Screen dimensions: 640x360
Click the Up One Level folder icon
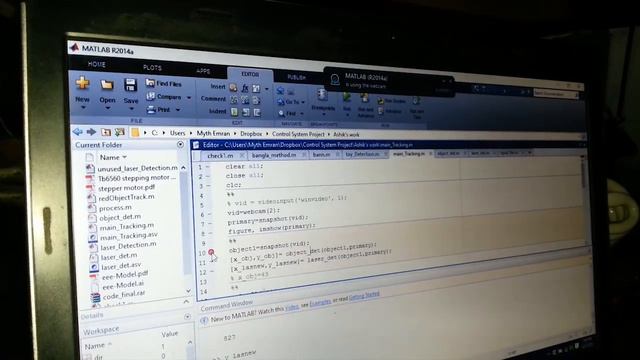click(106, 132)
